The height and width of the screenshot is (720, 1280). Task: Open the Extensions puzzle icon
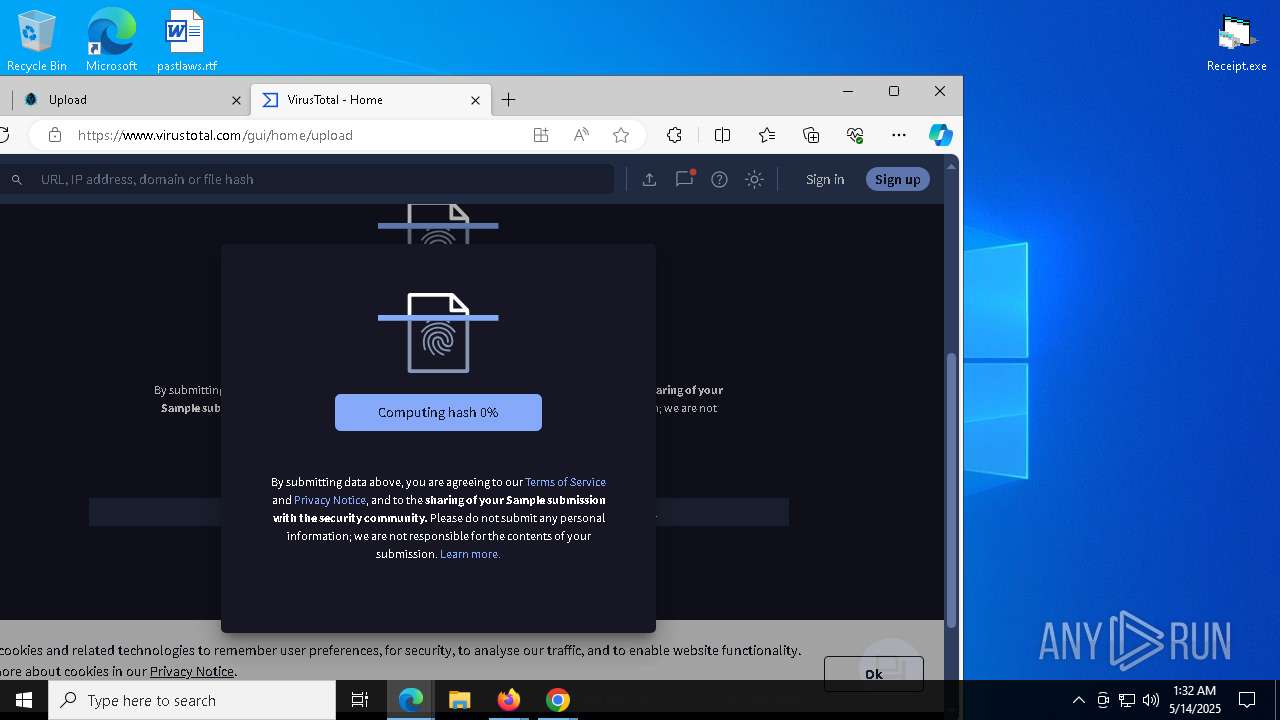click(674, 135)
